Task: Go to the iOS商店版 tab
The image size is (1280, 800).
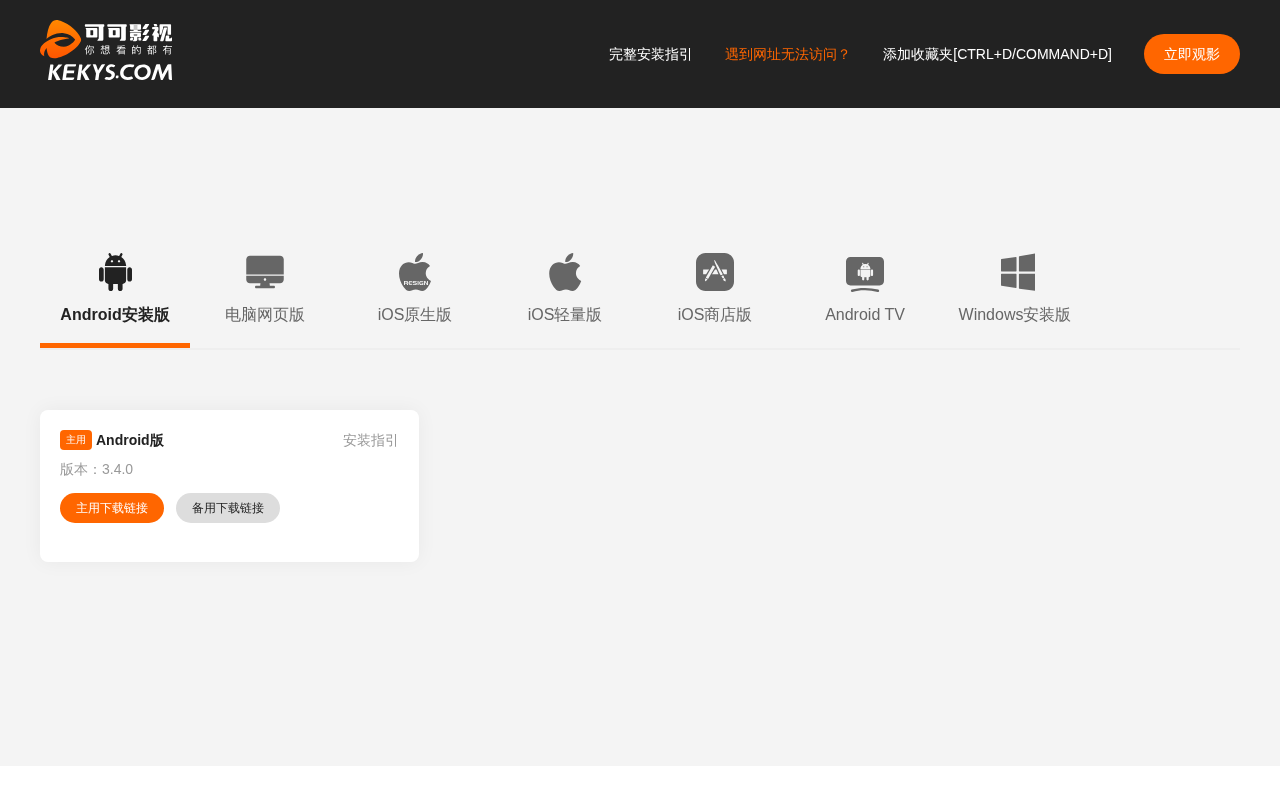Action: pyautogui.click(x=715, y=314)
